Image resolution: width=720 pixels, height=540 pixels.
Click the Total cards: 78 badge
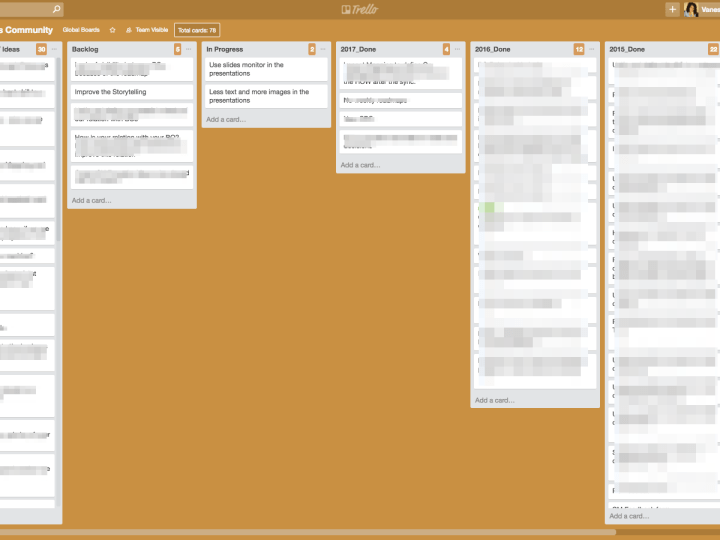197,30
